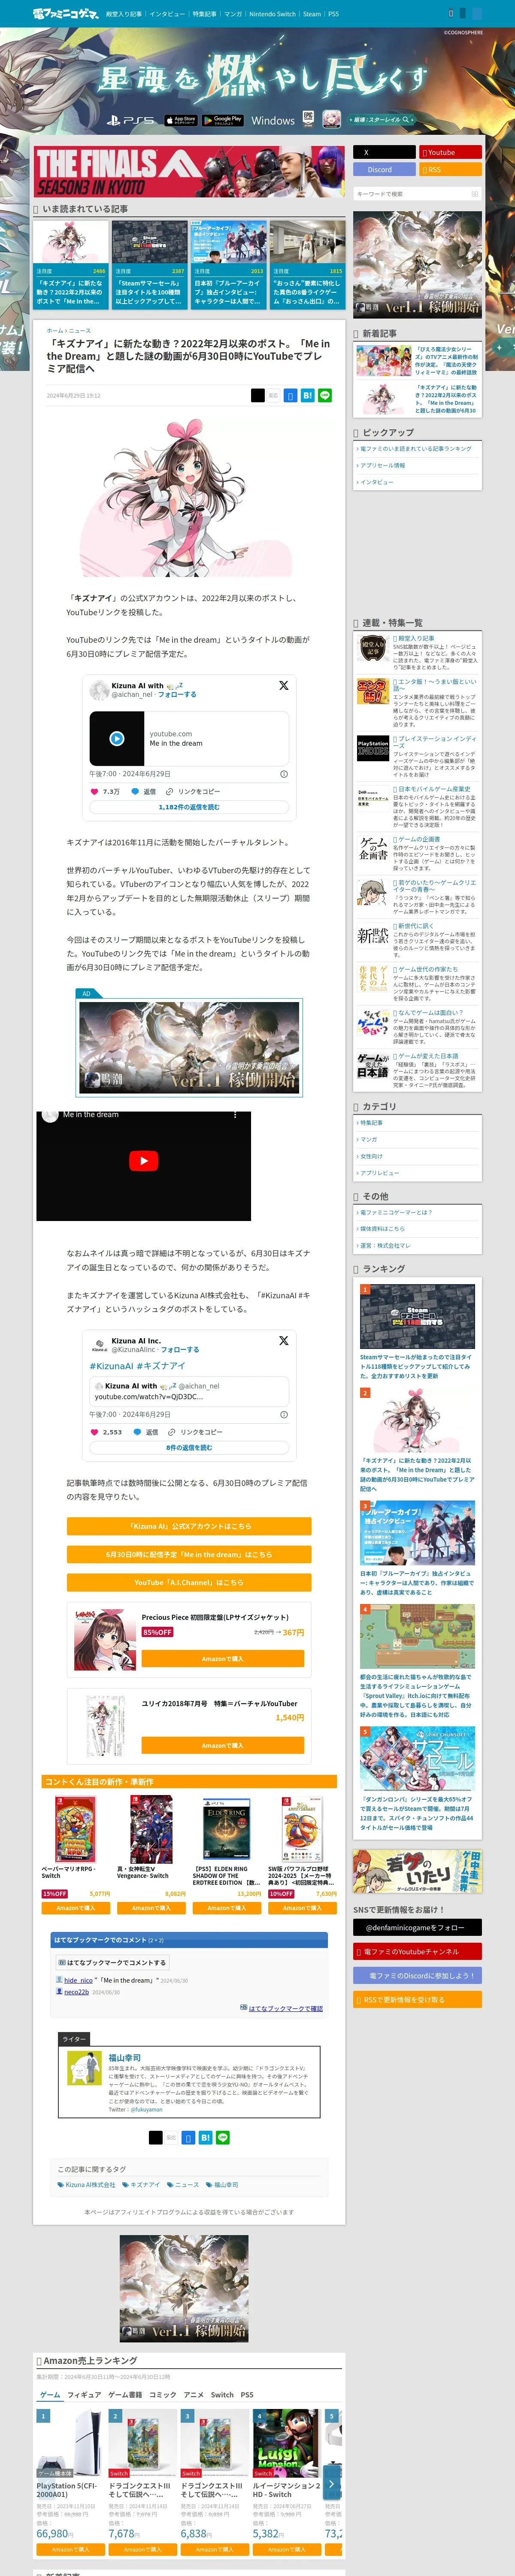The height and width of the screenshot is (2576, 515).
Task: Click the #KizunaAI hashtag in the tweet
Action: click(x=111, y=1366)
